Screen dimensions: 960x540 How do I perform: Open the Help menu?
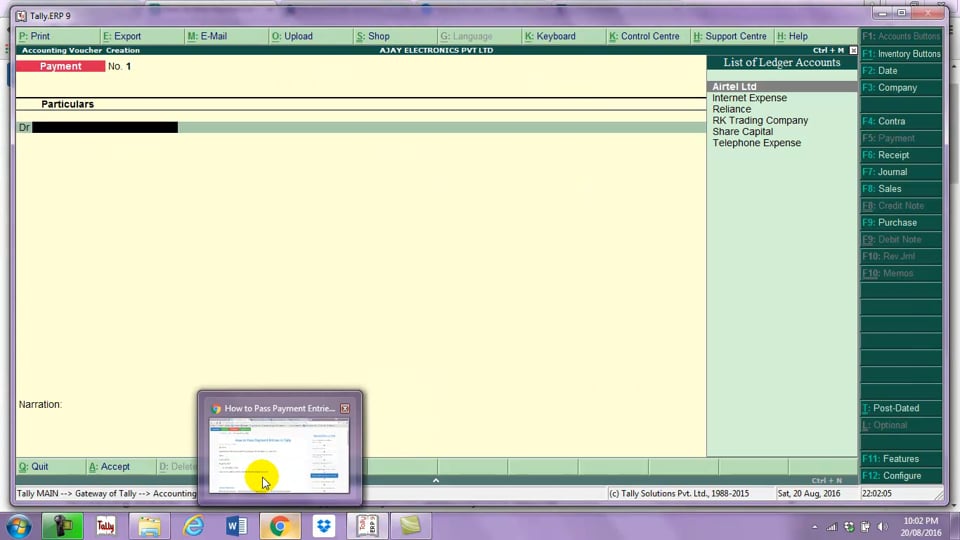(816, 36)
